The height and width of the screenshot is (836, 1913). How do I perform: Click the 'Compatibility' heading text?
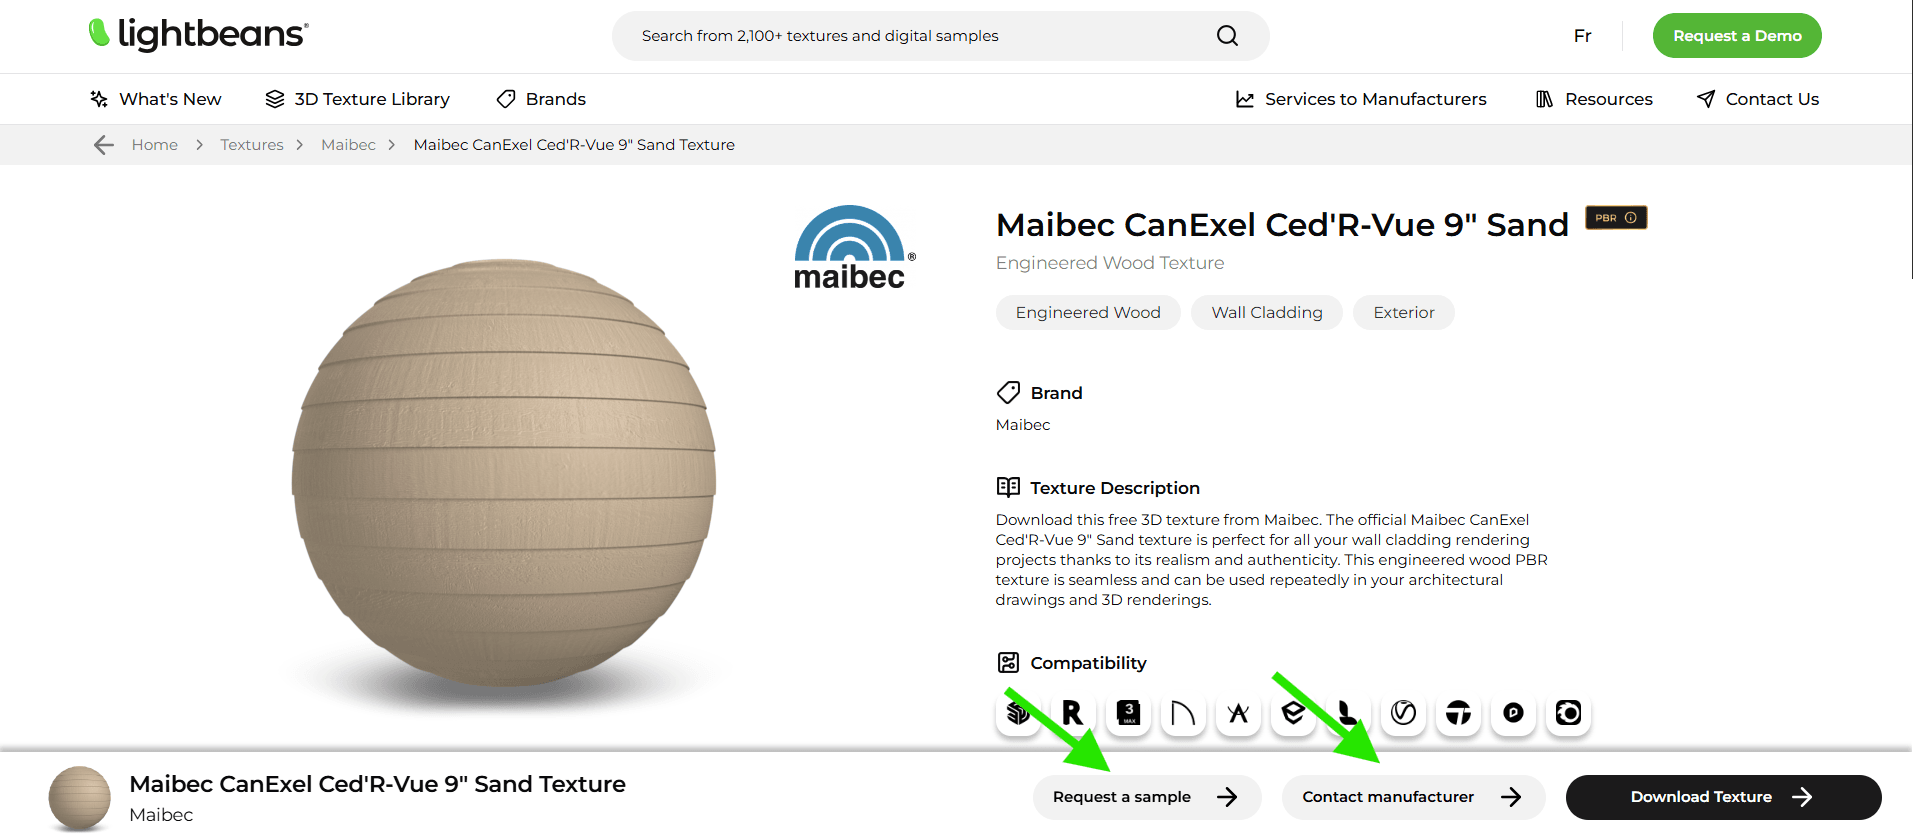[x=1088, y=663]
